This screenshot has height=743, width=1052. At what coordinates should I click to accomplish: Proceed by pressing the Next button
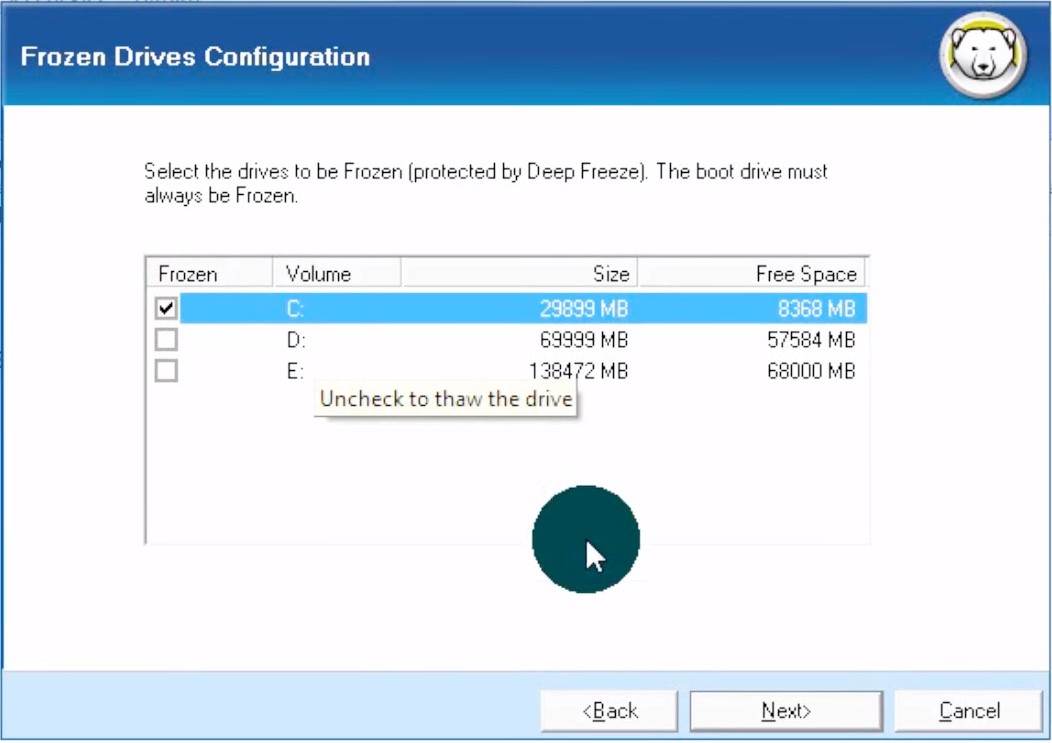point(786,711)
